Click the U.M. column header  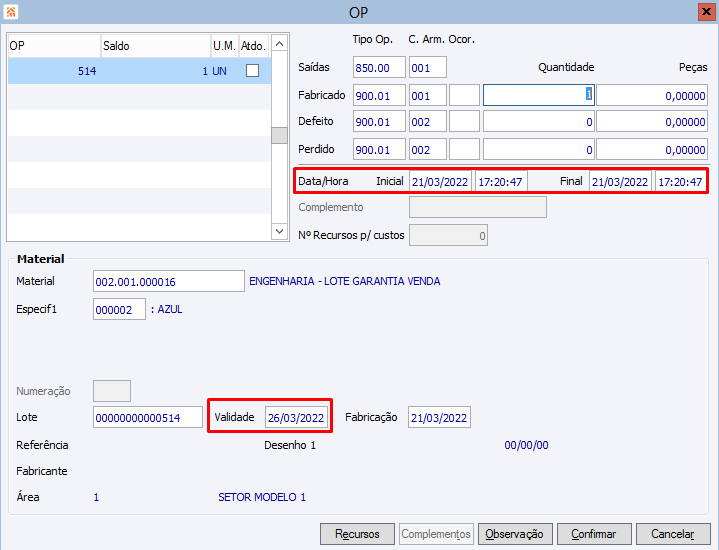point(225,46)
